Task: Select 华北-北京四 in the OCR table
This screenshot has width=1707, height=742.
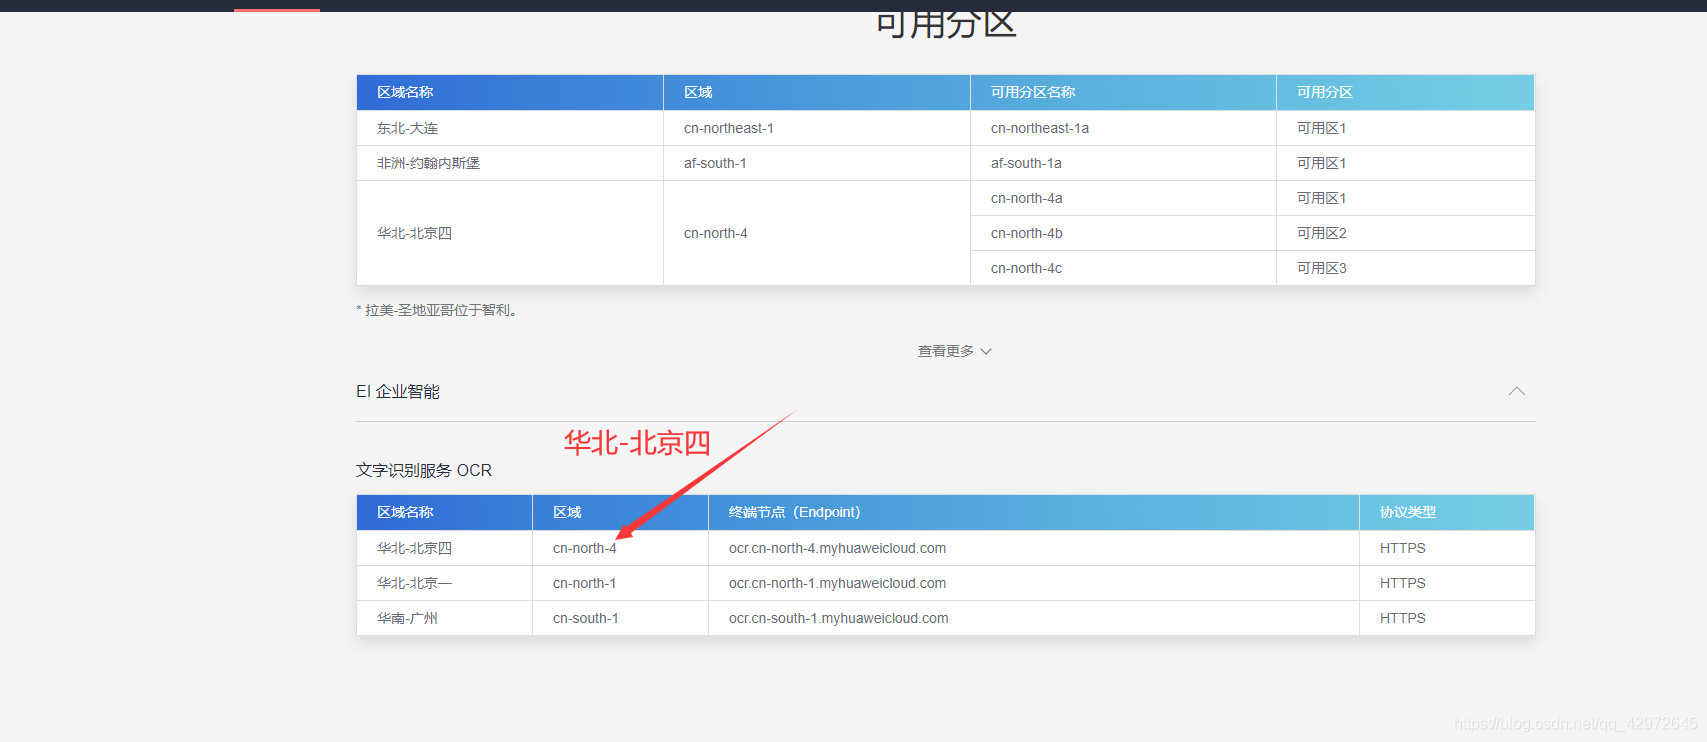Action: [x=414, y=548]
